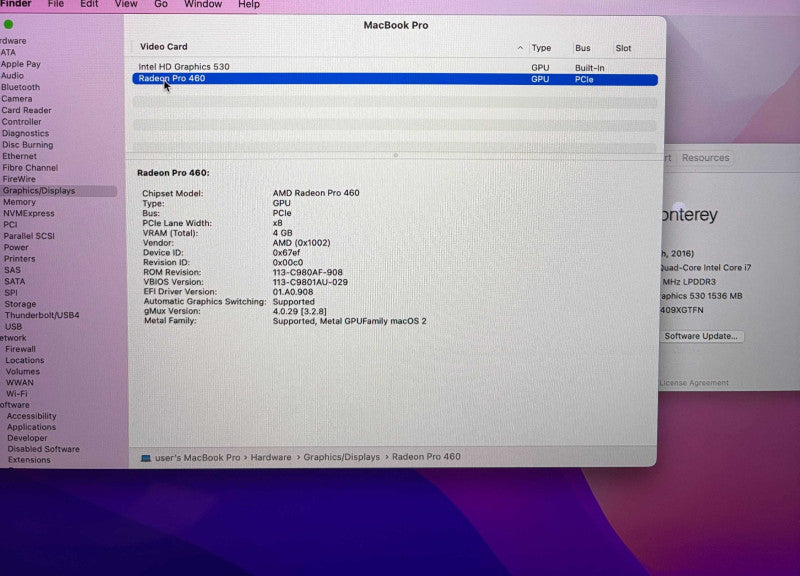This screenshot has height=576, width=800.
Task: Select SAS in the sidebar
Action: click(12, 270)
